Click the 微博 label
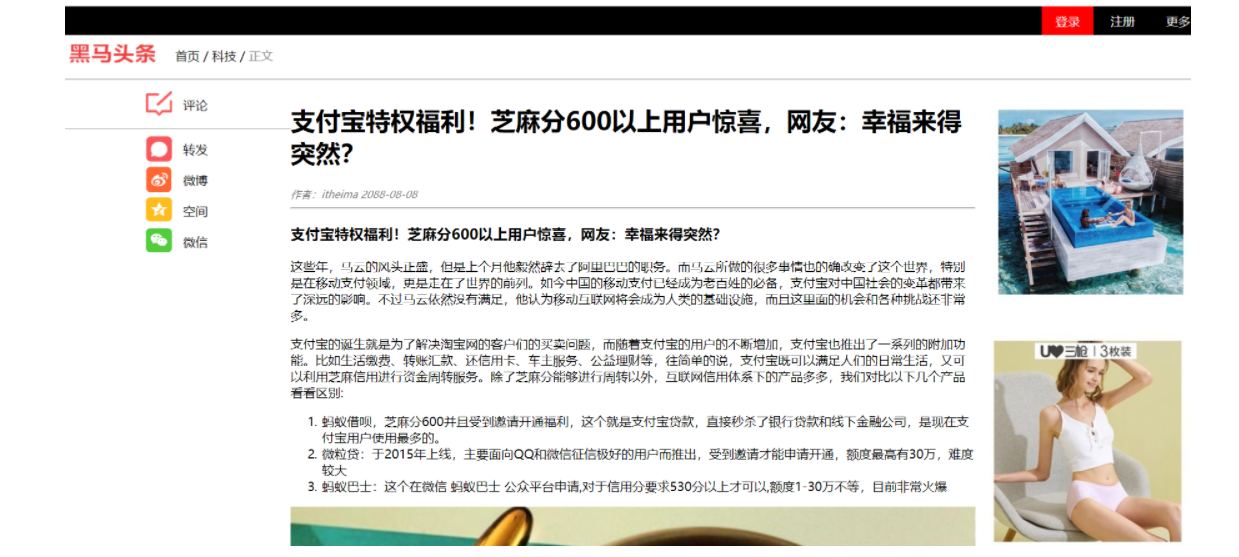 coord(195,181)
